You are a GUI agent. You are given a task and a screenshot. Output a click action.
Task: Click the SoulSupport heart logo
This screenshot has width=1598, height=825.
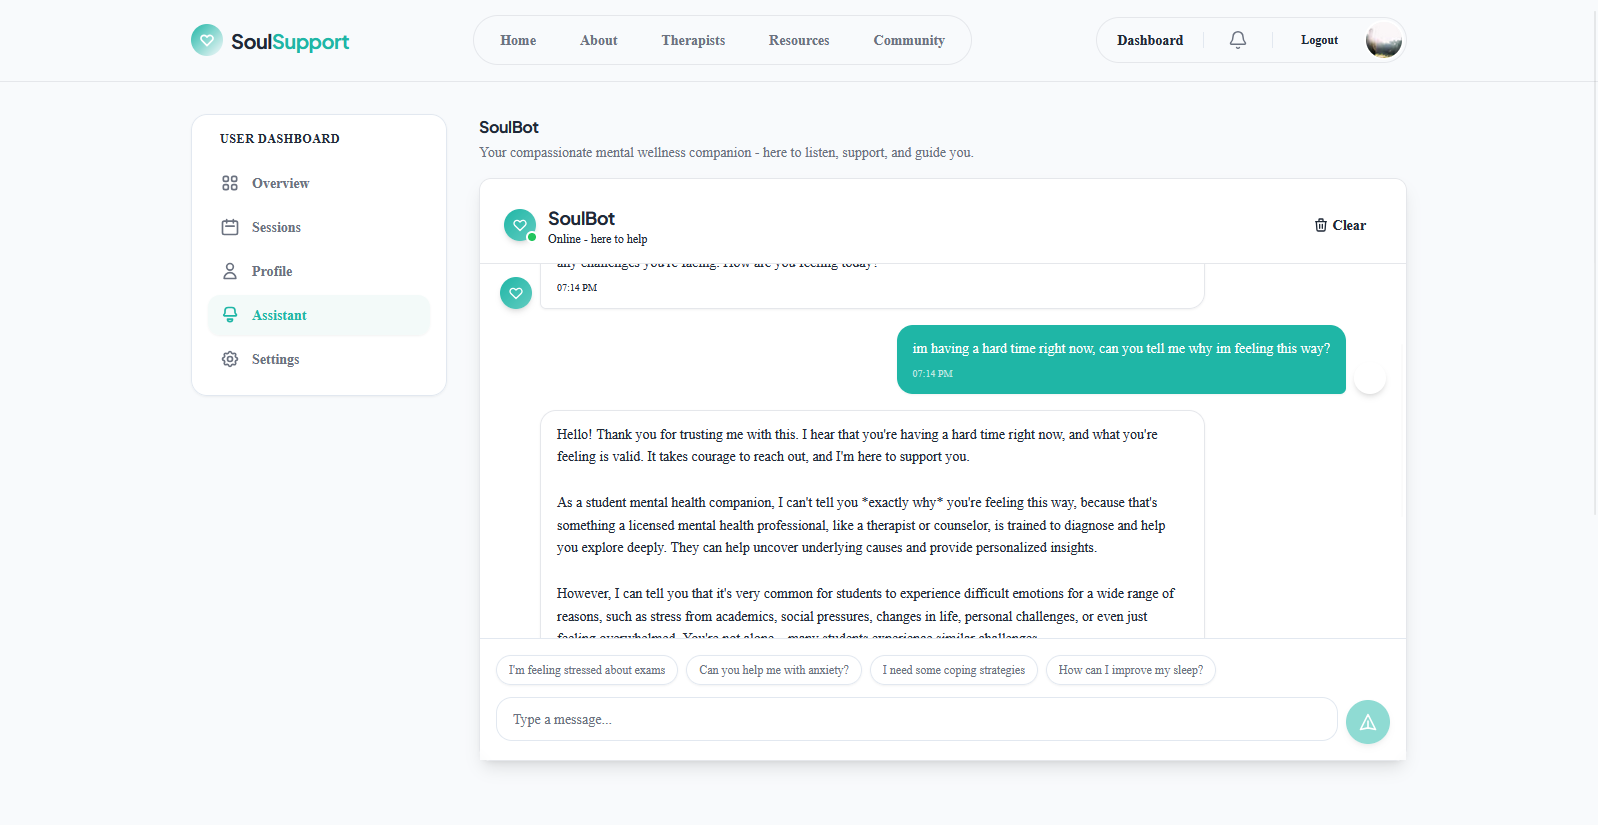pos(207,40)
